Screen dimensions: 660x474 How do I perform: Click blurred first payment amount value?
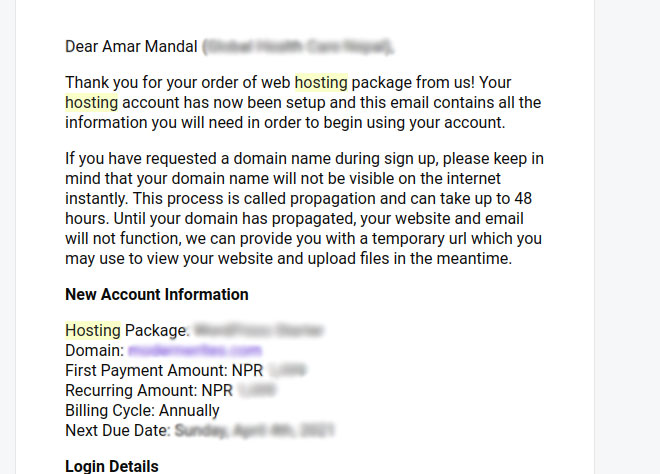287,370
